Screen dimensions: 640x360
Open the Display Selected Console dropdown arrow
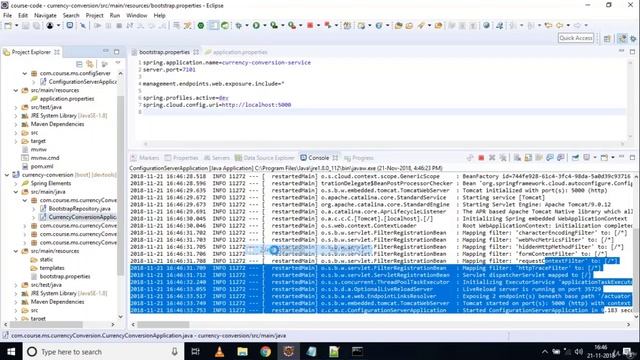pyautogui.click(x=594, y=158)
